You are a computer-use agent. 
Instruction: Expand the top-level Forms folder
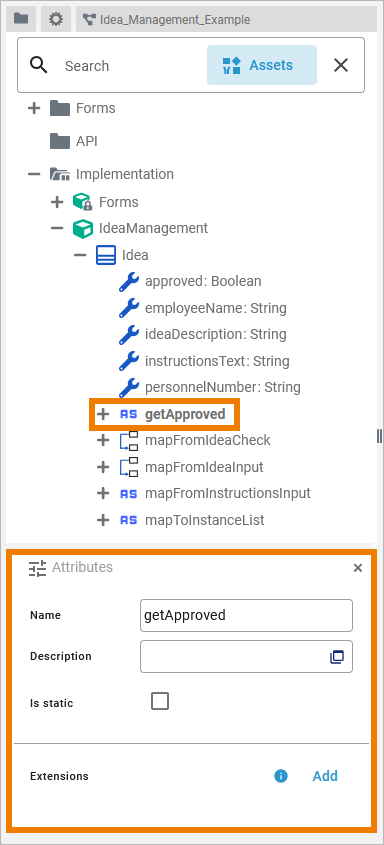(34, 108)
